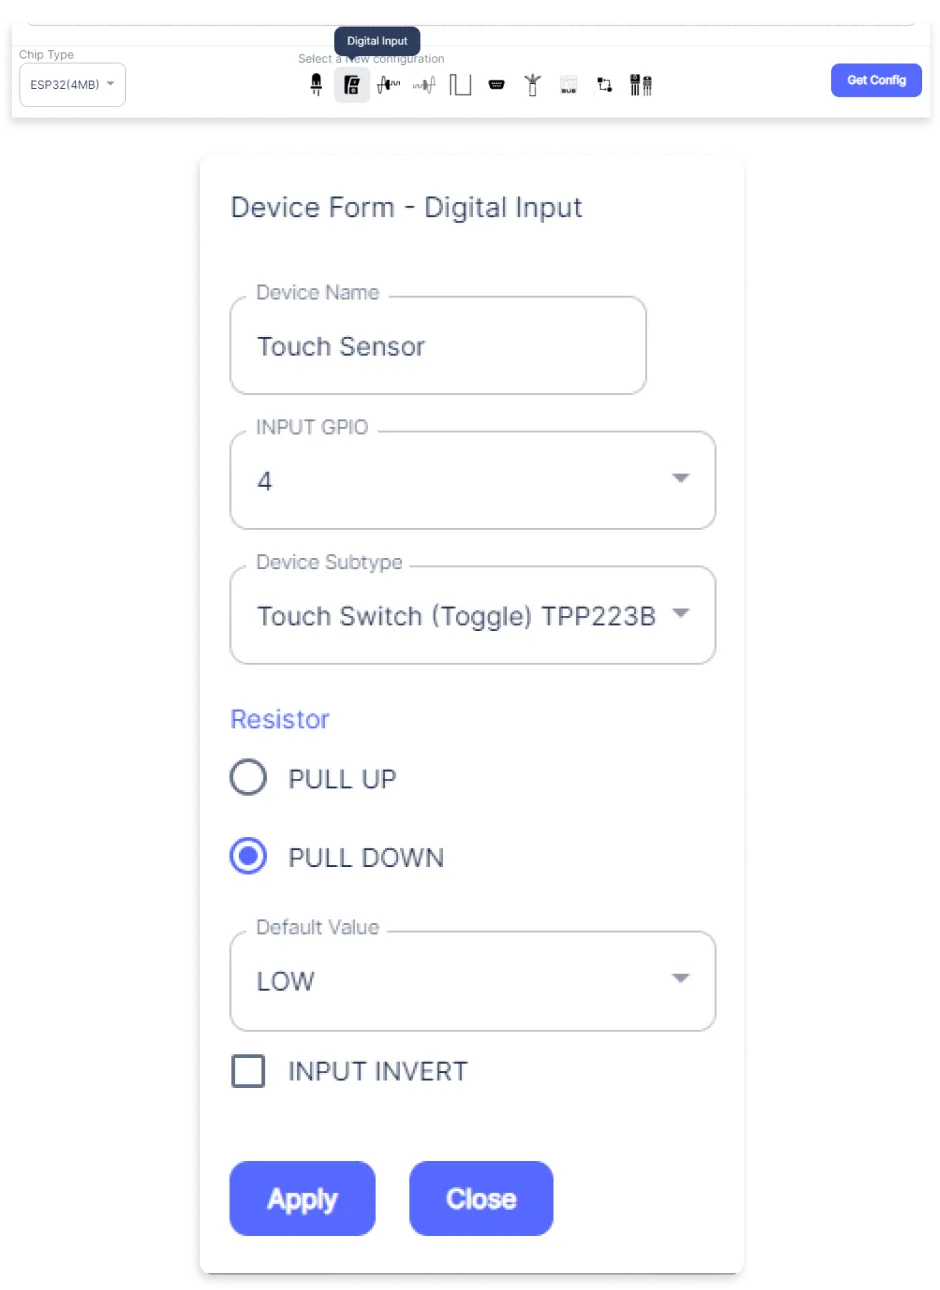The image size is (940, 1290).
Task: Select the LED digital output icon
Action: (316, 85)
